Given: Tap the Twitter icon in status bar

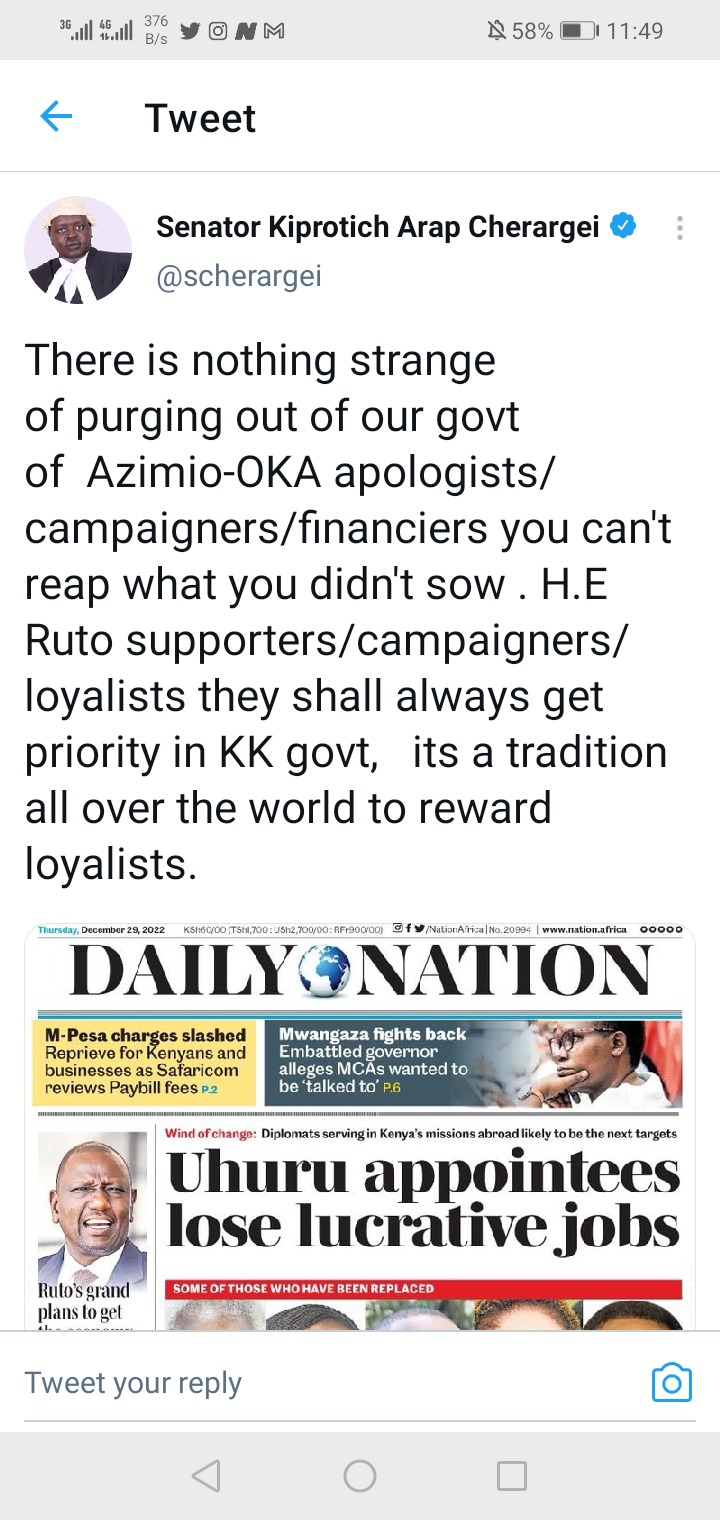Looking at the screenshot, I should coord(190,31).
